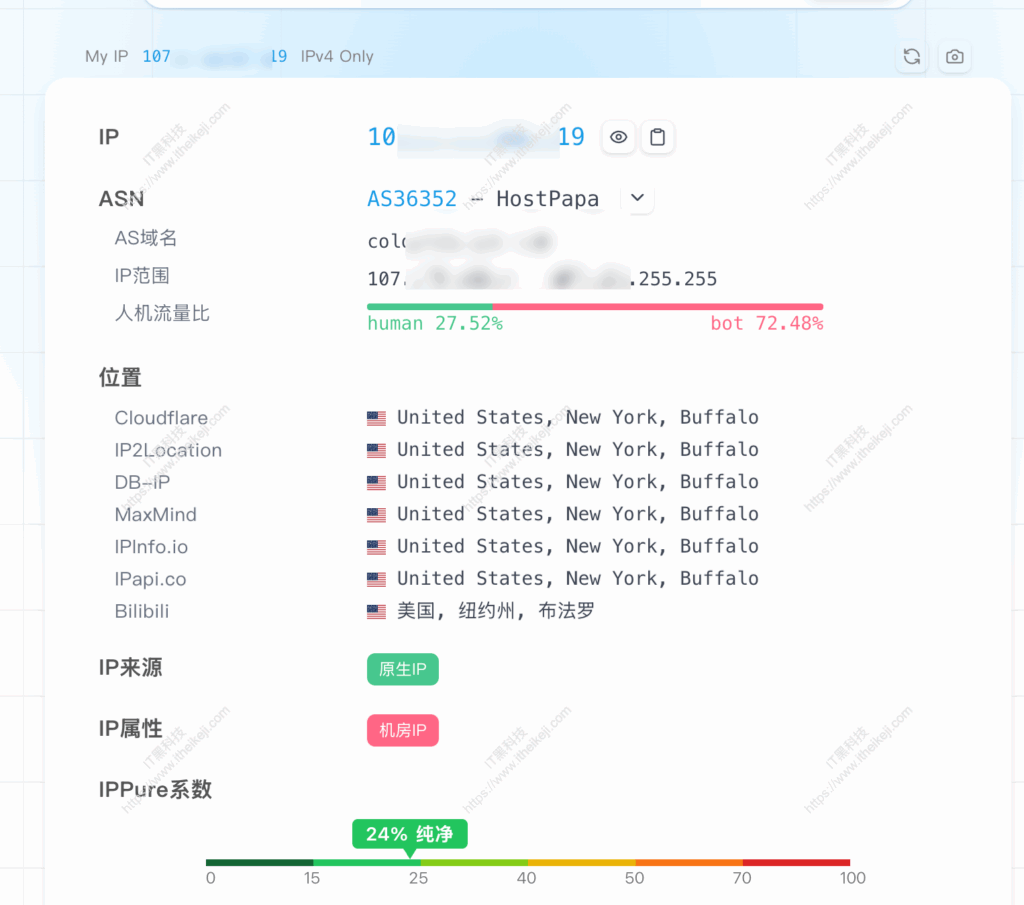Click the 24% 纯净 marker on the gauge

tap(409, 833)
